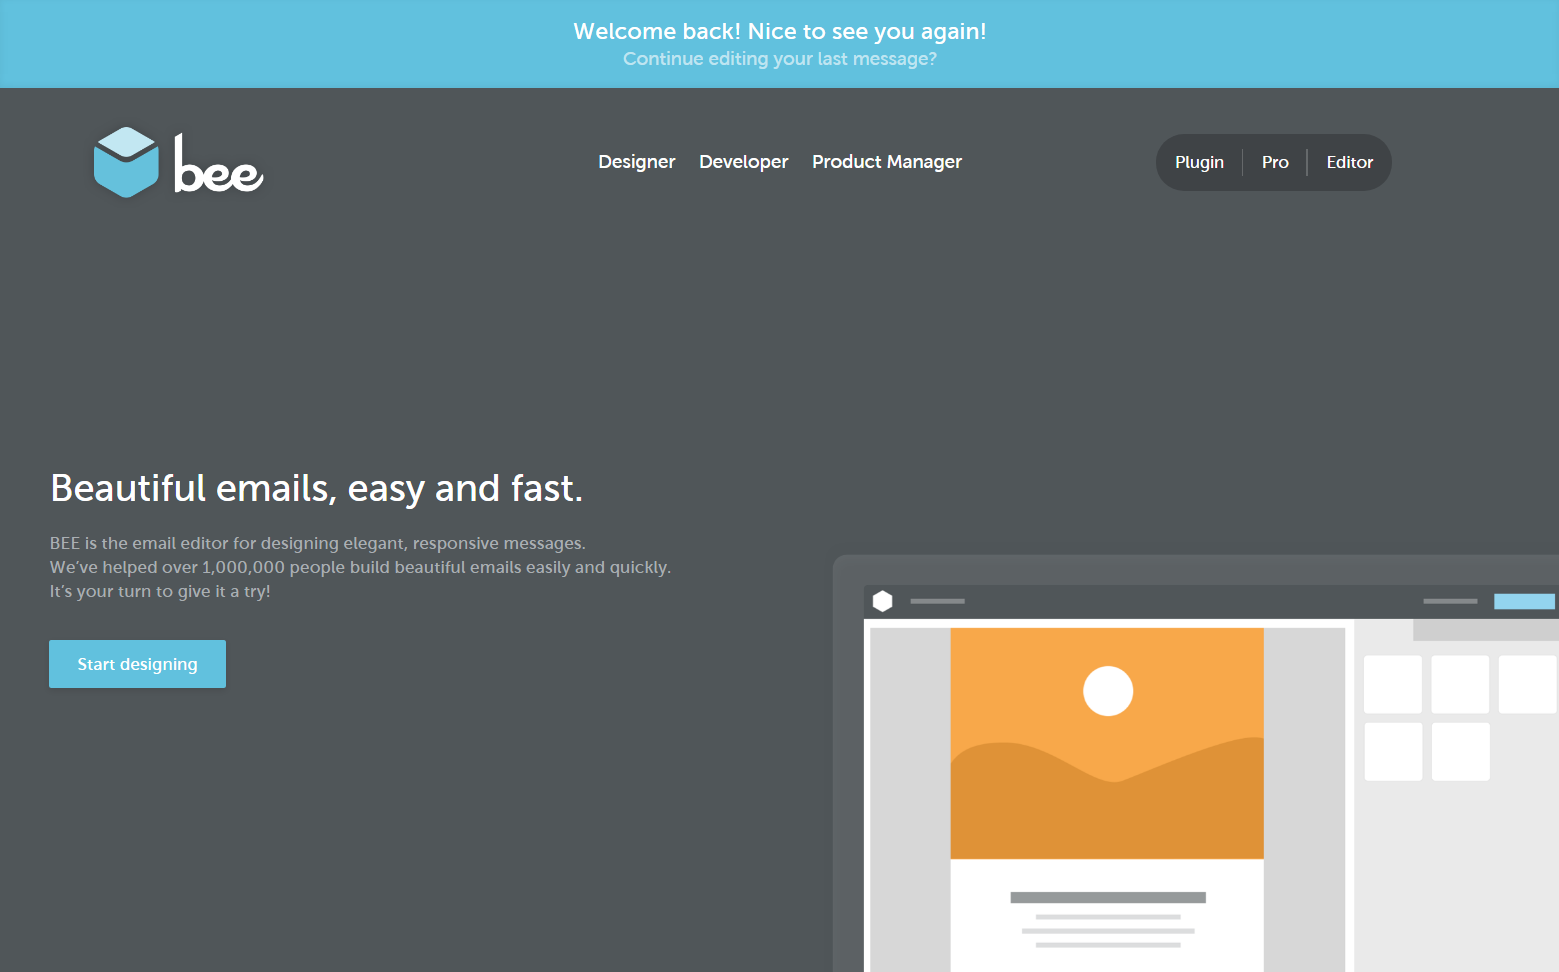Click the white sun circle in orange image
The image size is (1559, 972).
coord(1108,691)
